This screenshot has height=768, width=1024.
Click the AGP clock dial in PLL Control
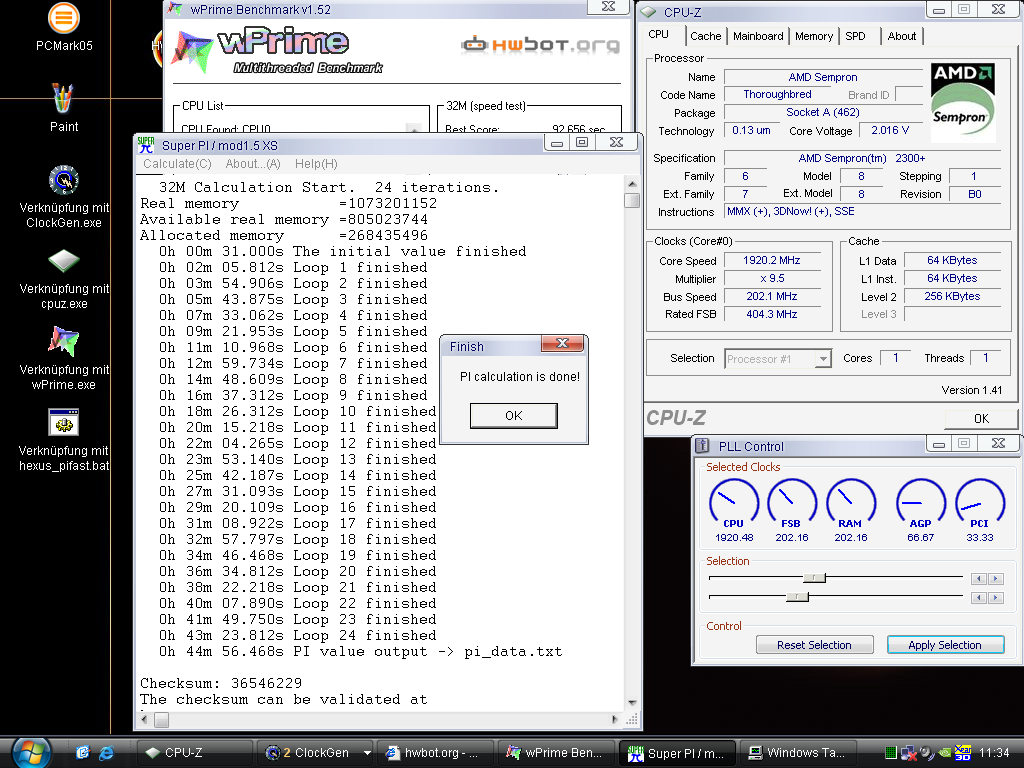(921, 503)
